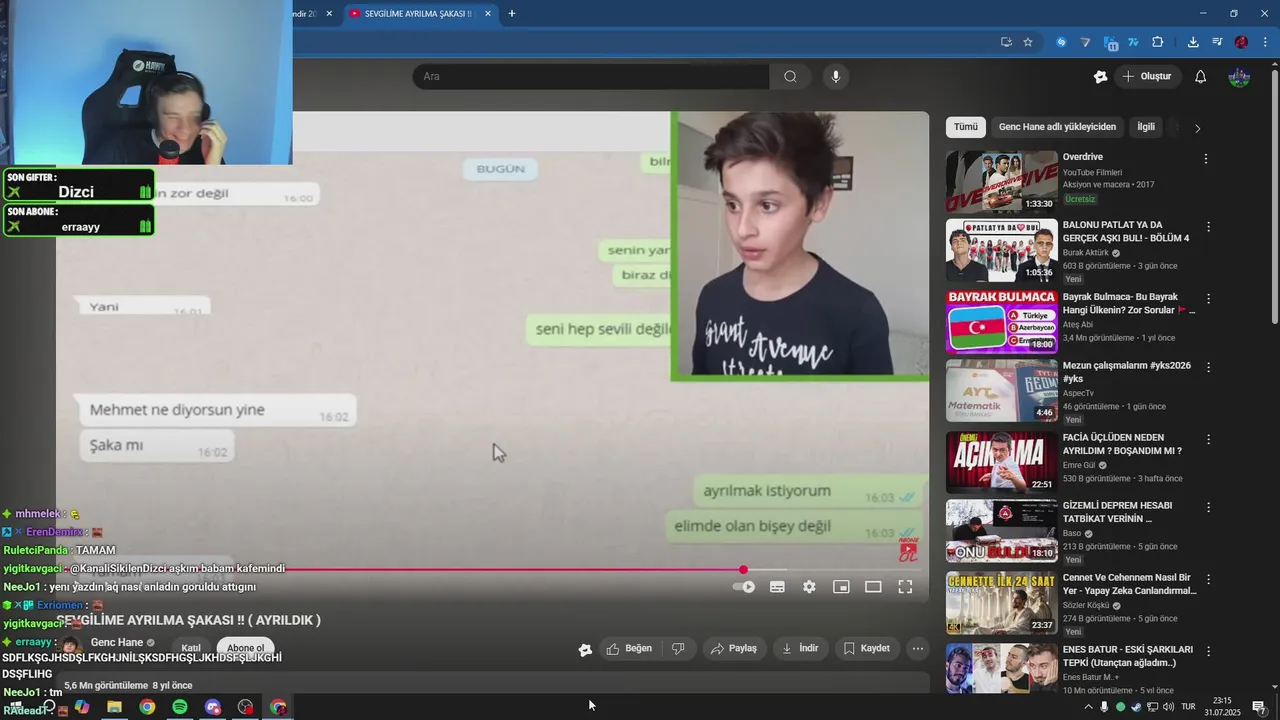1280x720 pixels.
Task: Open YouTube notifications bell
Action: click(1201, 77)
